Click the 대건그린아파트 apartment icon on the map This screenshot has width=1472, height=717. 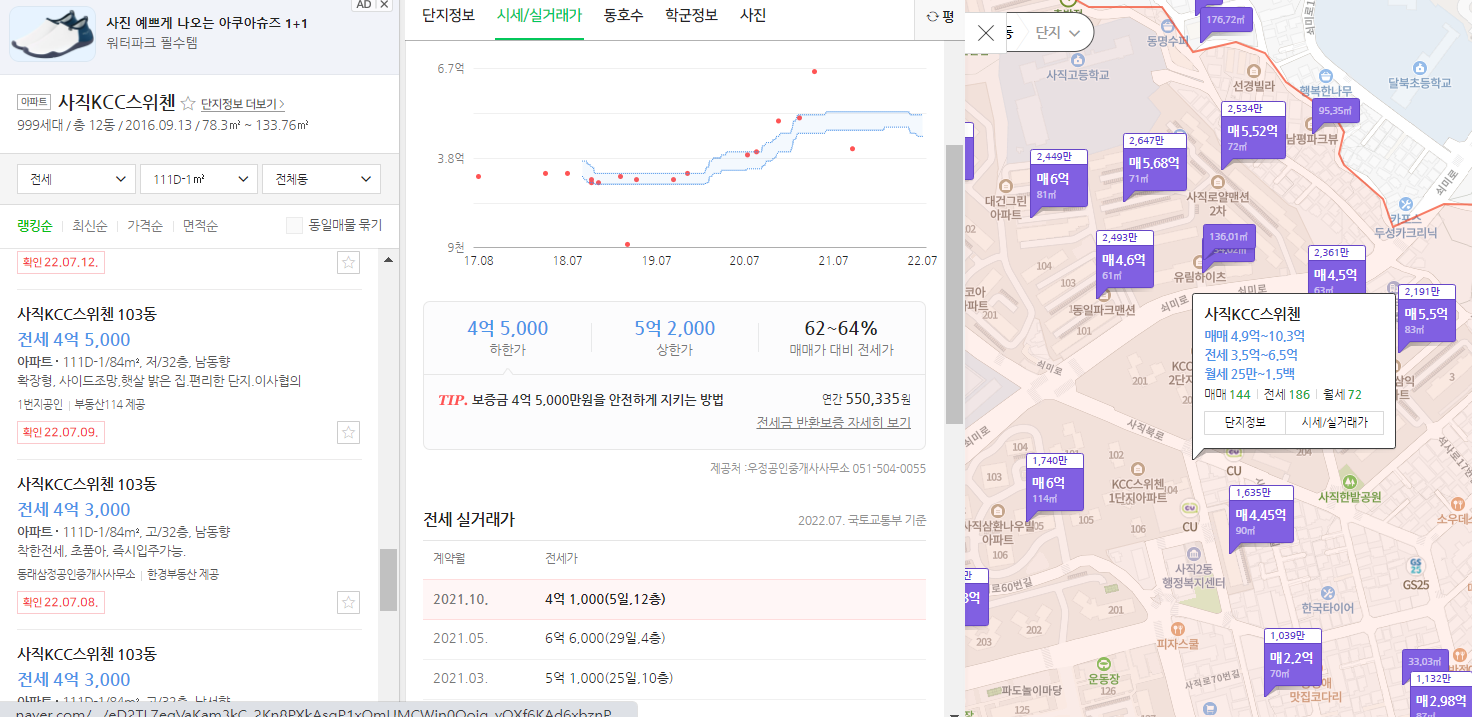[x=1005, y=186]
